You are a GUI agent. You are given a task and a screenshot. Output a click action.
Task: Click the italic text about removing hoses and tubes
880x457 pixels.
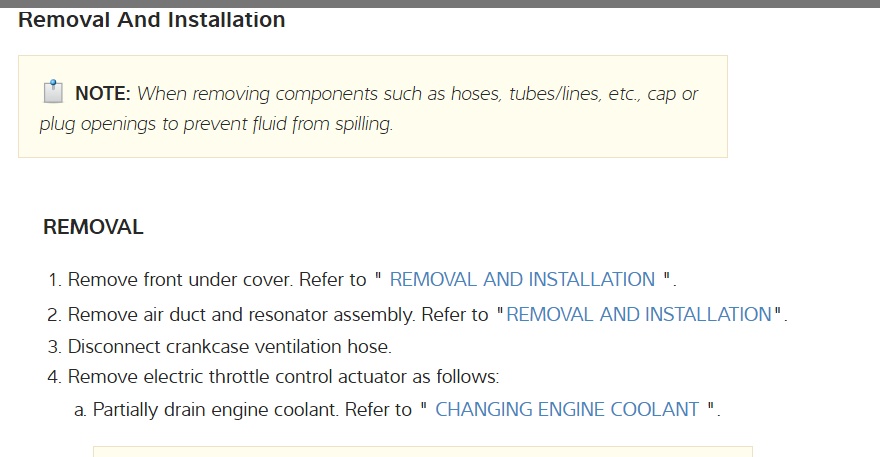click(x=417, y=95)
